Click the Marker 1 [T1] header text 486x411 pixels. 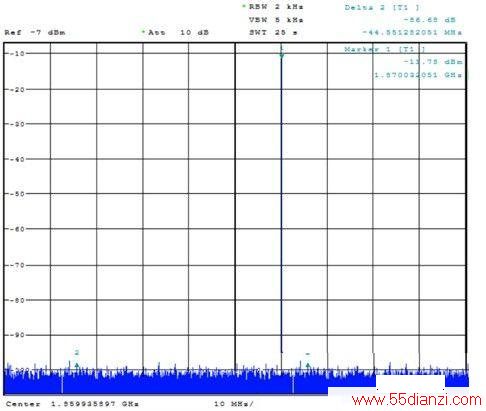click(x=385, y=49)
